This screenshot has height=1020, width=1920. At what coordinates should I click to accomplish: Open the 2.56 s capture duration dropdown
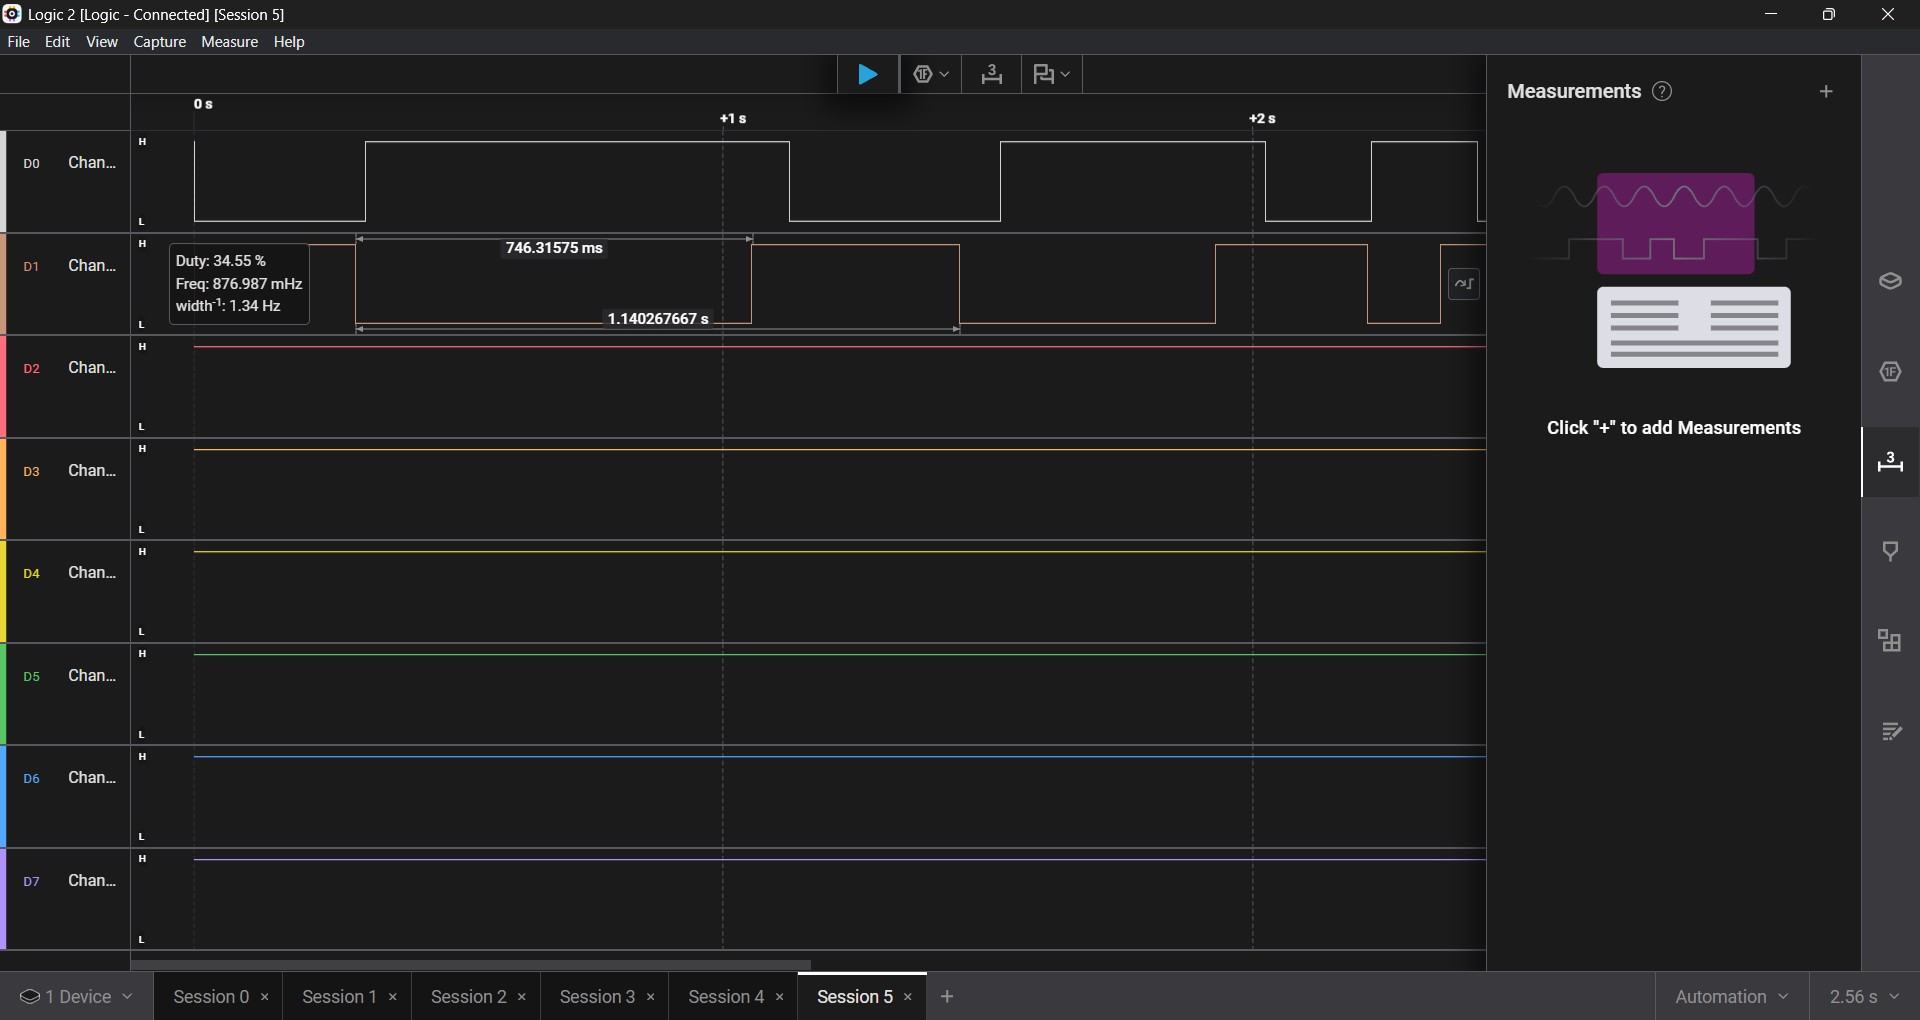[1864, 997]
